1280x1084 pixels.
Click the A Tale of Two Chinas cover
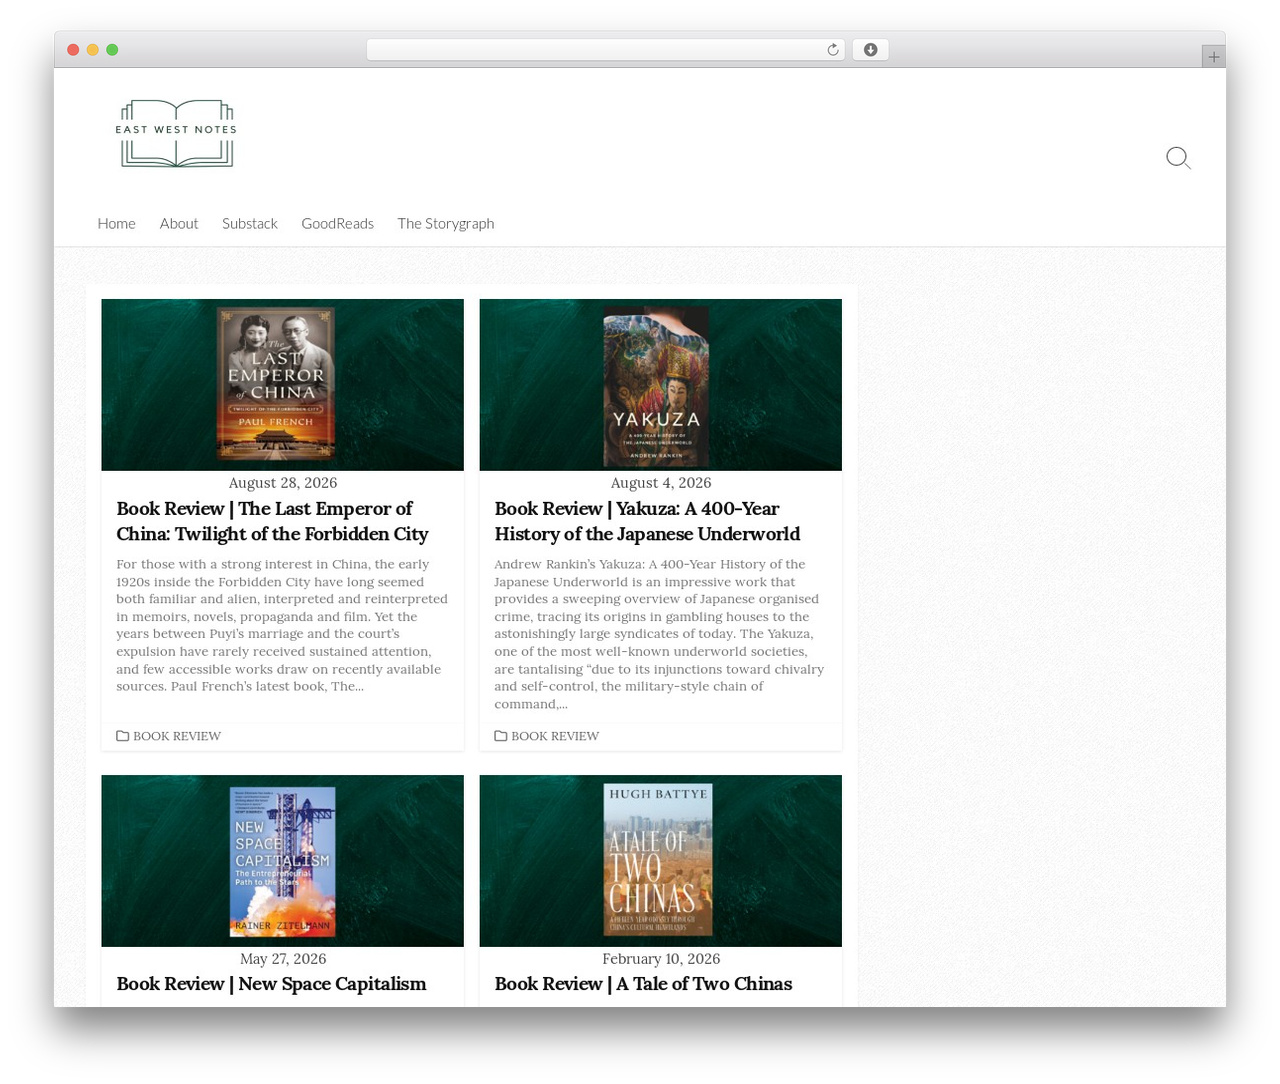[660, 861]
